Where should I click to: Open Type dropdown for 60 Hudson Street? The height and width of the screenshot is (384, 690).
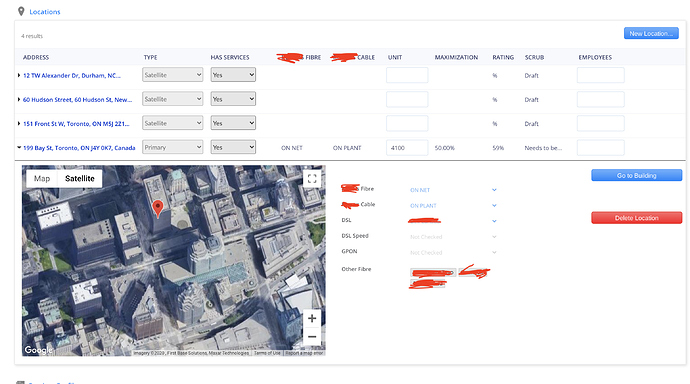tap(172, 99)
